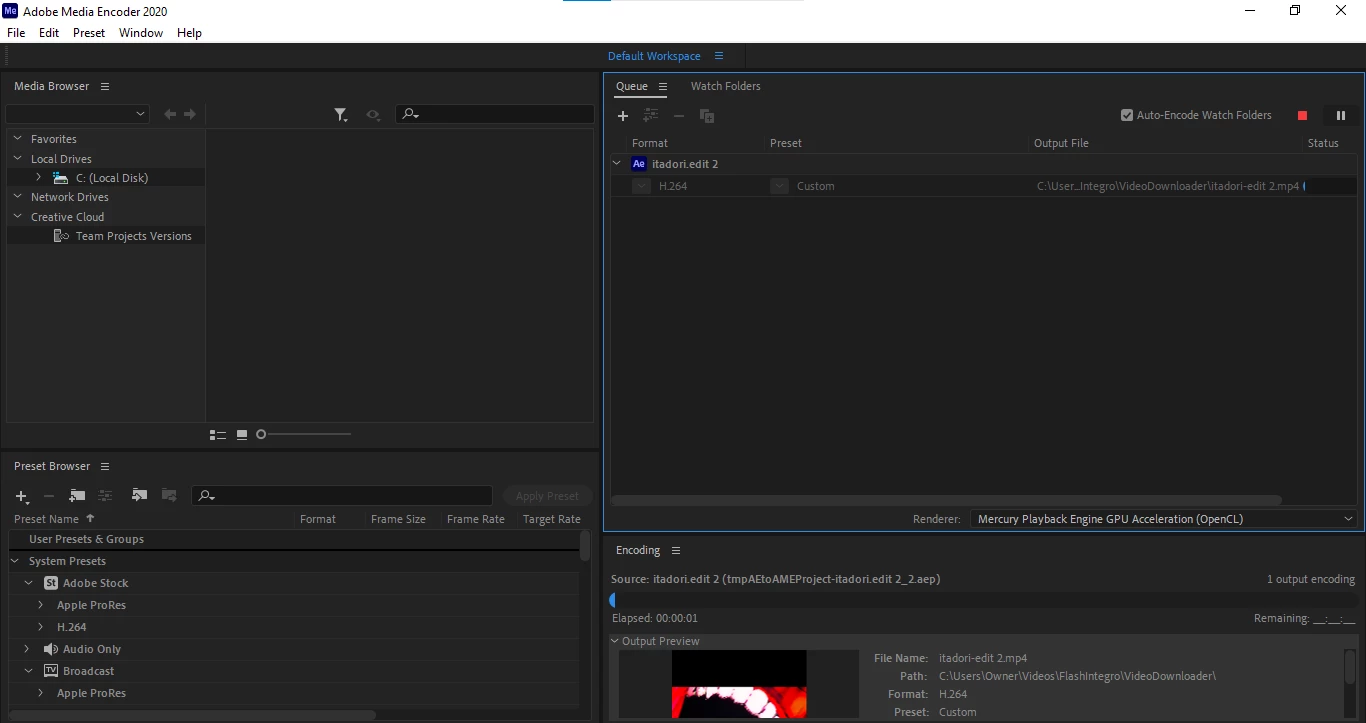The width and height of the screenshot is (1366, 723).
Task: Open the Renderer dropdown
Action: click(1162, 519)
